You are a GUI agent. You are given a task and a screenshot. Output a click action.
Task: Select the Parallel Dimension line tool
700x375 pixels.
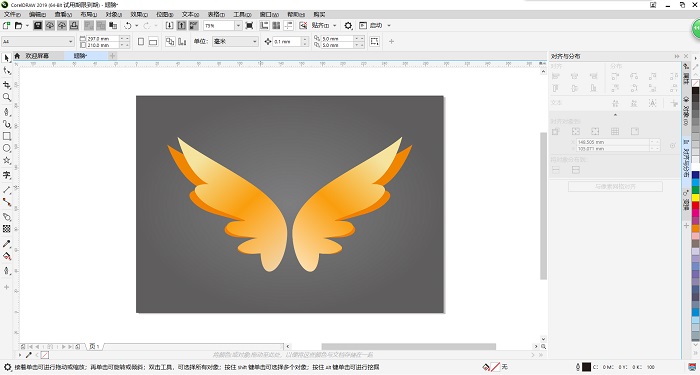[7, 190]
